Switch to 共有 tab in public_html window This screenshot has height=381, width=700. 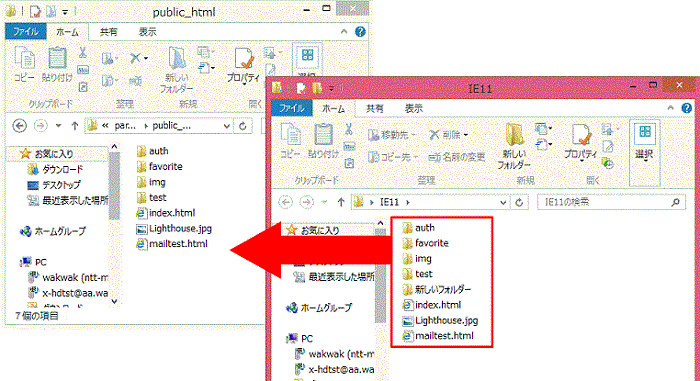[x=108, y=32]
